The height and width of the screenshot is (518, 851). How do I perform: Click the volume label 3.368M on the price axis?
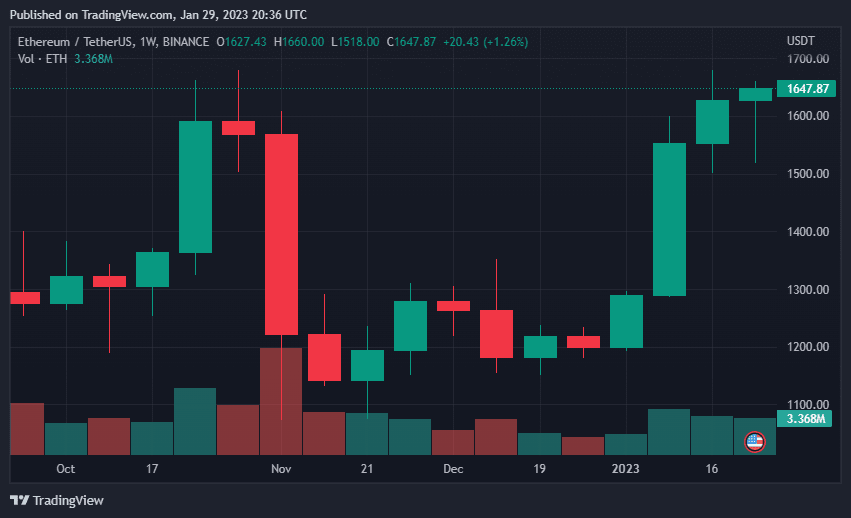(x=804, y=419)
